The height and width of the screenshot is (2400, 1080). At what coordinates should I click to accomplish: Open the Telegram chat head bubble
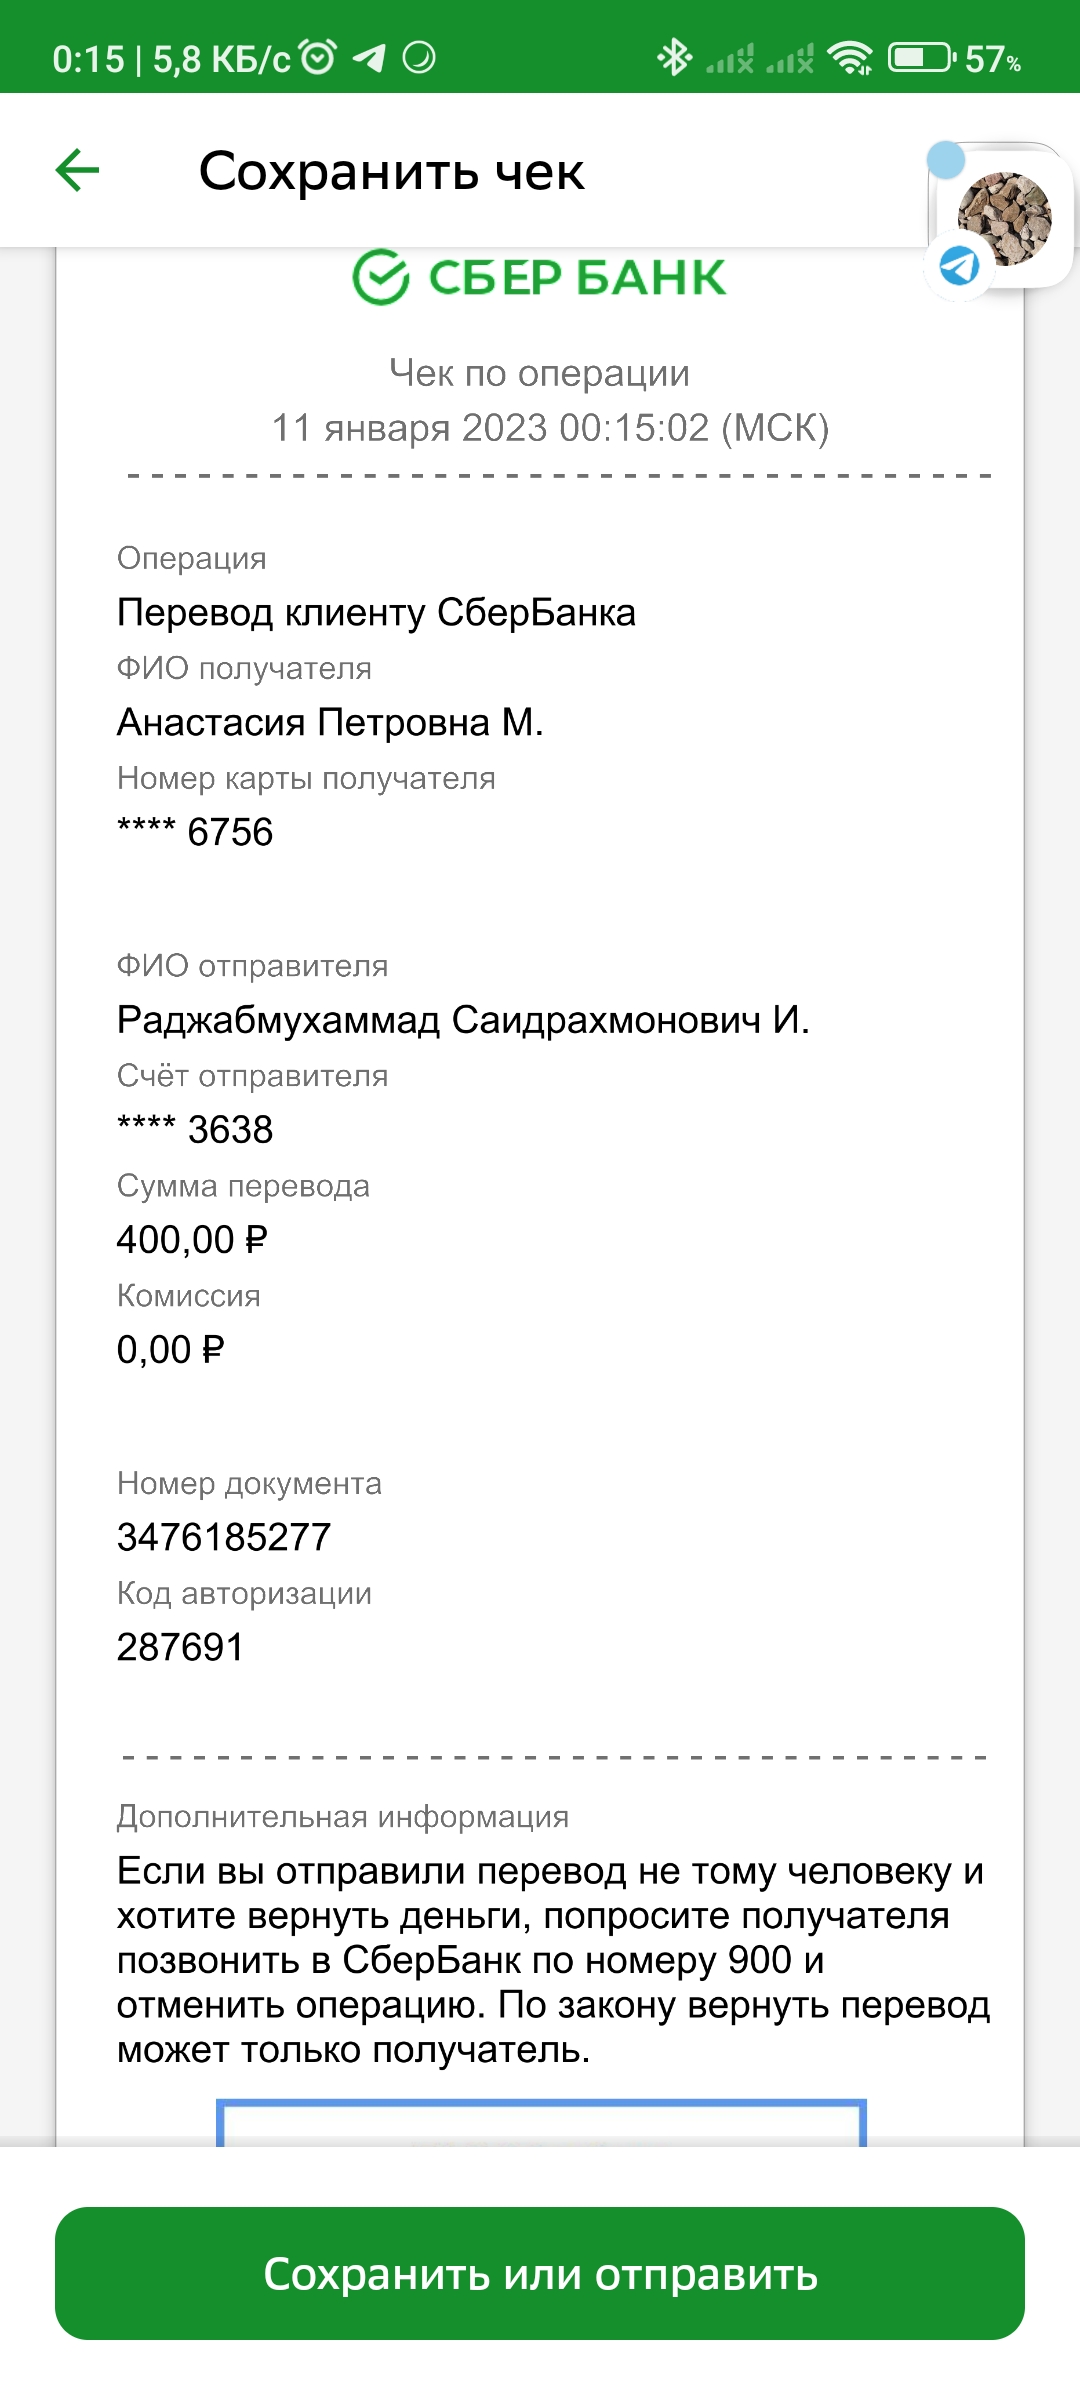tap(1003, 217)
